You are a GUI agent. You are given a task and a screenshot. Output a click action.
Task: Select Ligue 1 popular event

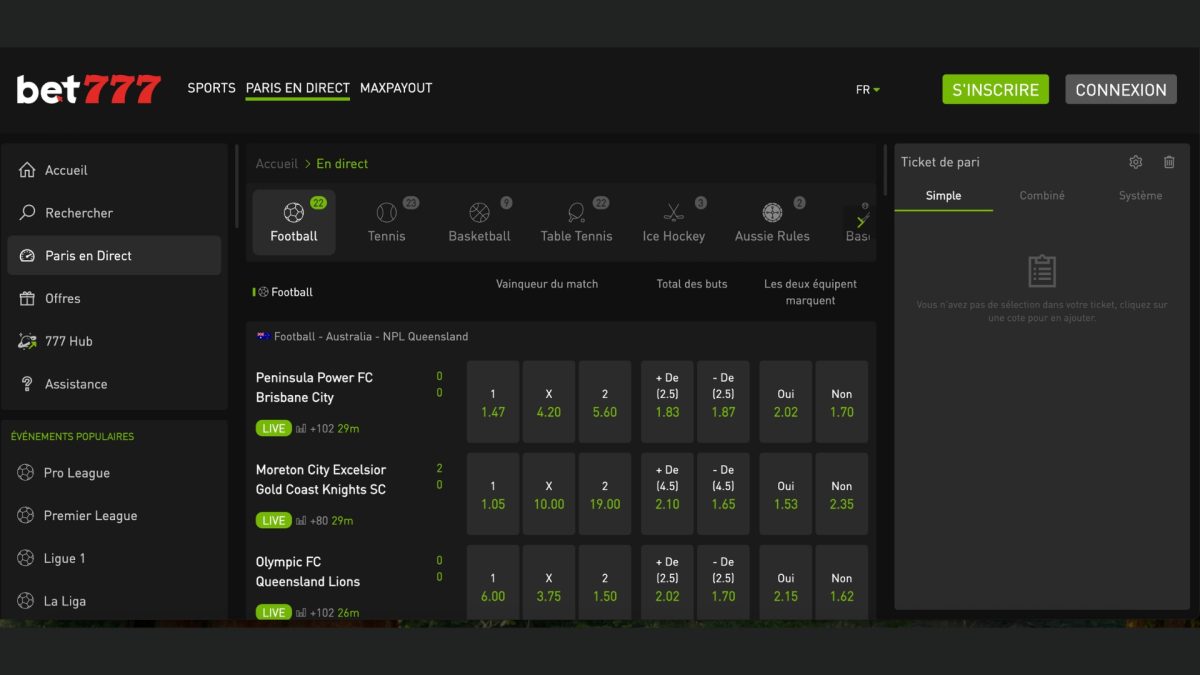(x=114, y=558)
